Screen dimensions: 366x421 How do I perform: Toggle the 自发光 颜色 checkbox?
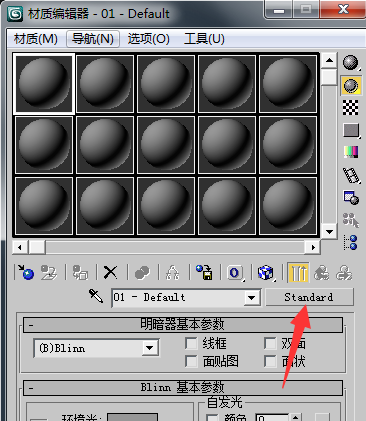coord(212,418)
